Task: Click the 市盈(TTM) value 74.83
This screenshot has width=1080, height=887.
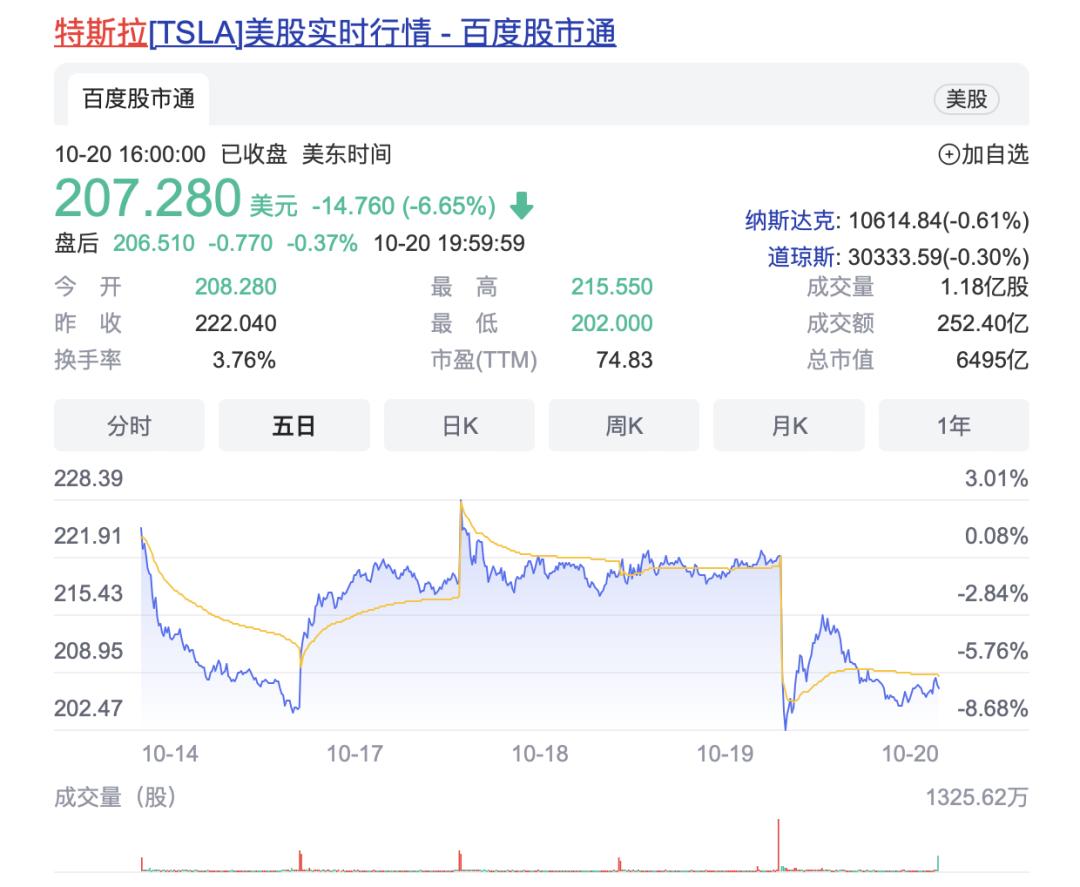Action: 624,359
